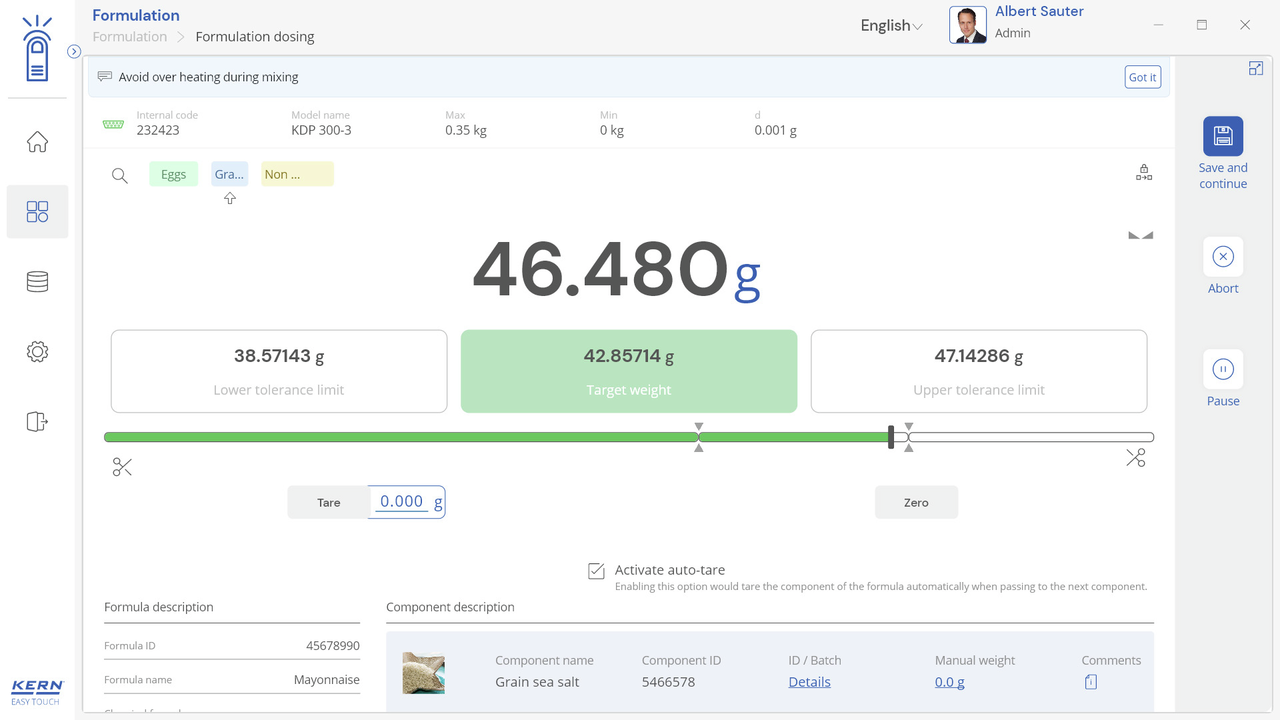
Task: Click the tare value input field
Action: 402,502
